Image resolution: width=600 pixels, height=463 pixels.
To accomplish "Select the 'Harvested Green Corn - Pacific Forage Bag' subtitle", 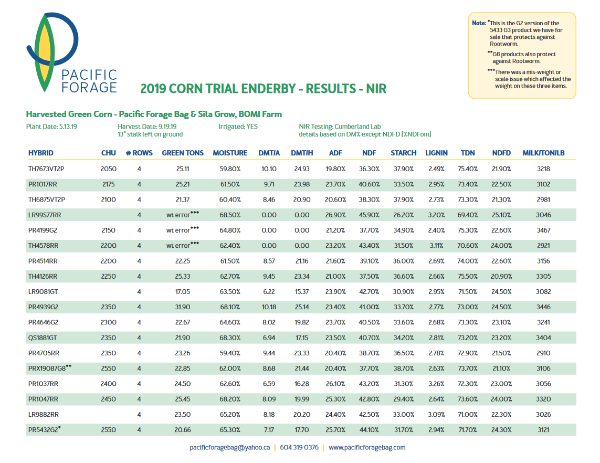I will 154,114.
